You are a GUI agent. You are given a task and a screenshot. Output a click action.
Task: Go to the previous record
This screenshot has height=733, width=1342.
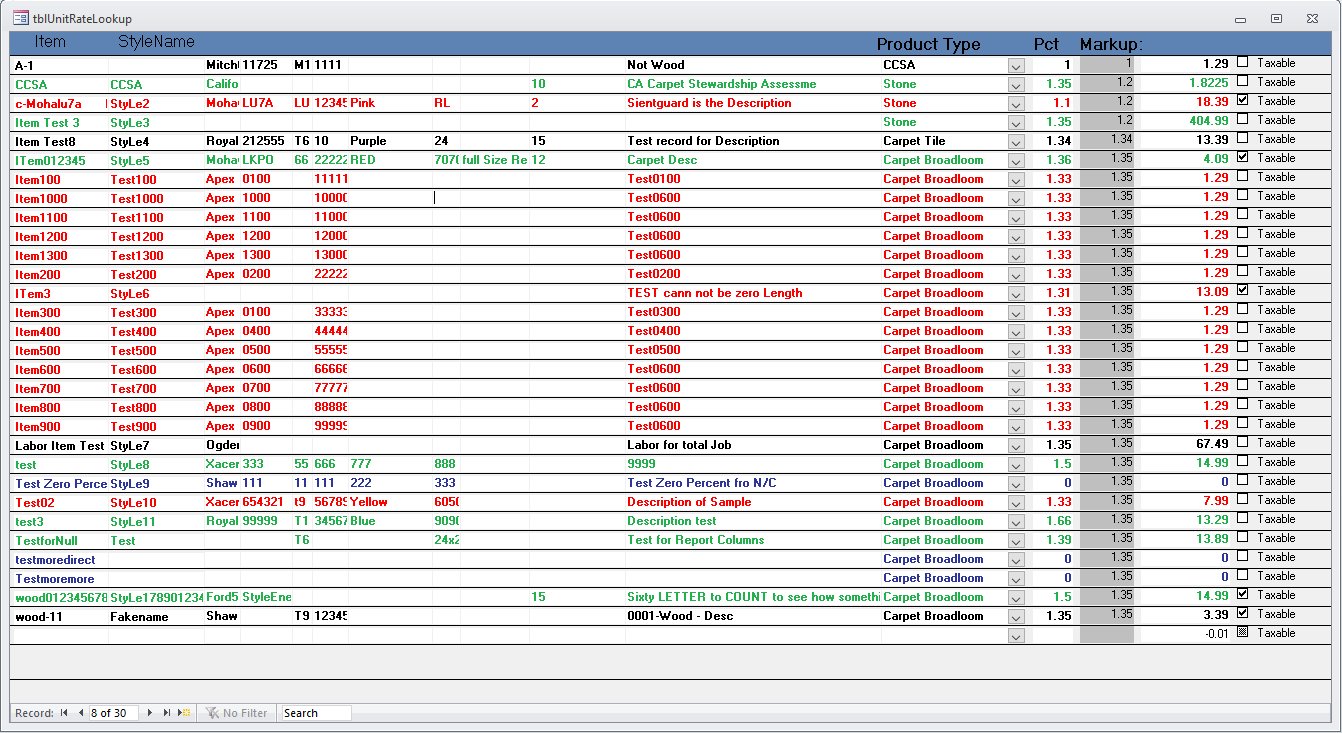80,713
